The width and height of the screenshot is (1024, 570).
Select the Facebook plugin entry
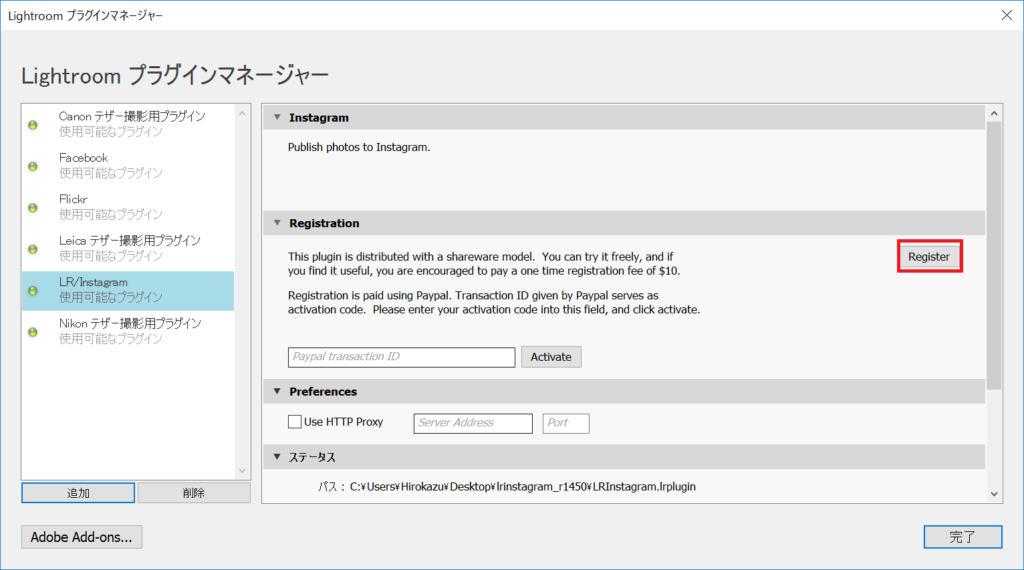tap(128, 165)
